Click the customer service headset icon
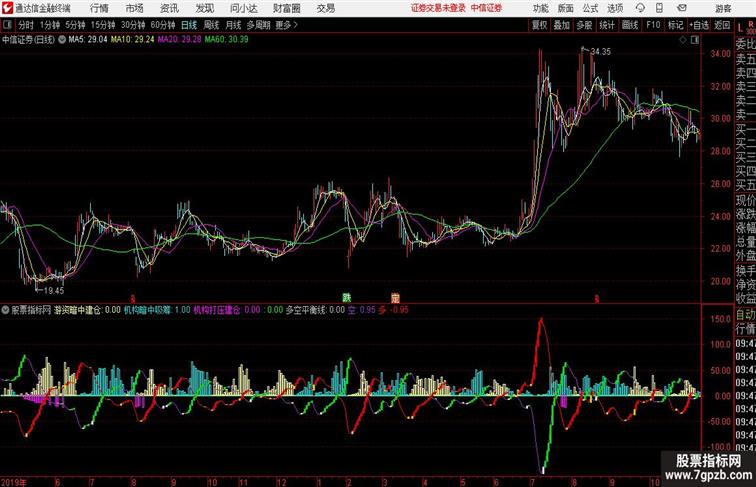 [640, 8]
